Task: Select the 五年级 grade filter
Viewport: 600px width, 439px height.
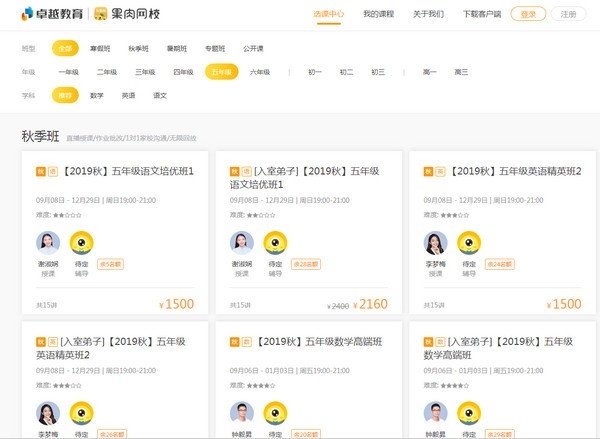Action: (x=222, y=72)
